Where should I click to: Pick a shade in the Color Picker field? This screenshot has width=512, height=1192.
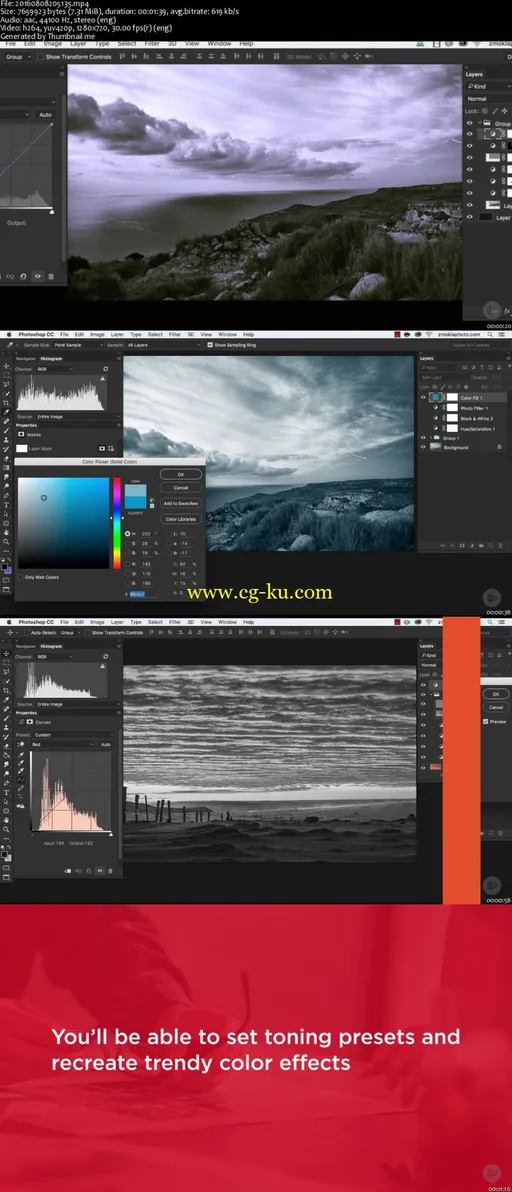click(64, 522)
